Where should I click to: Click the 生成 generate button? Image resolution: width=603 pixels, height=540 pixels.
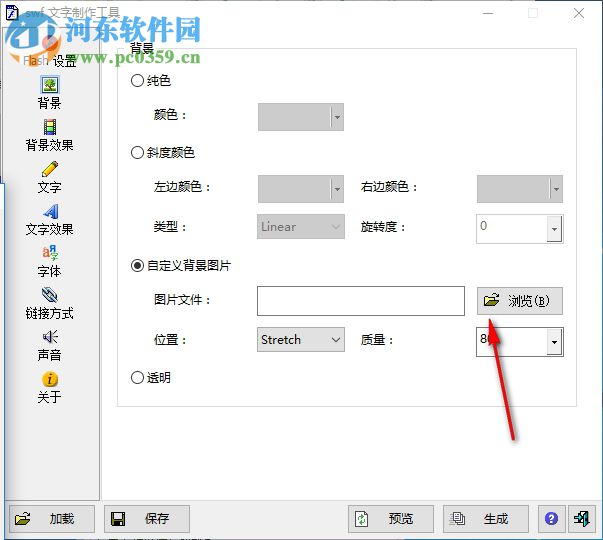486,519
